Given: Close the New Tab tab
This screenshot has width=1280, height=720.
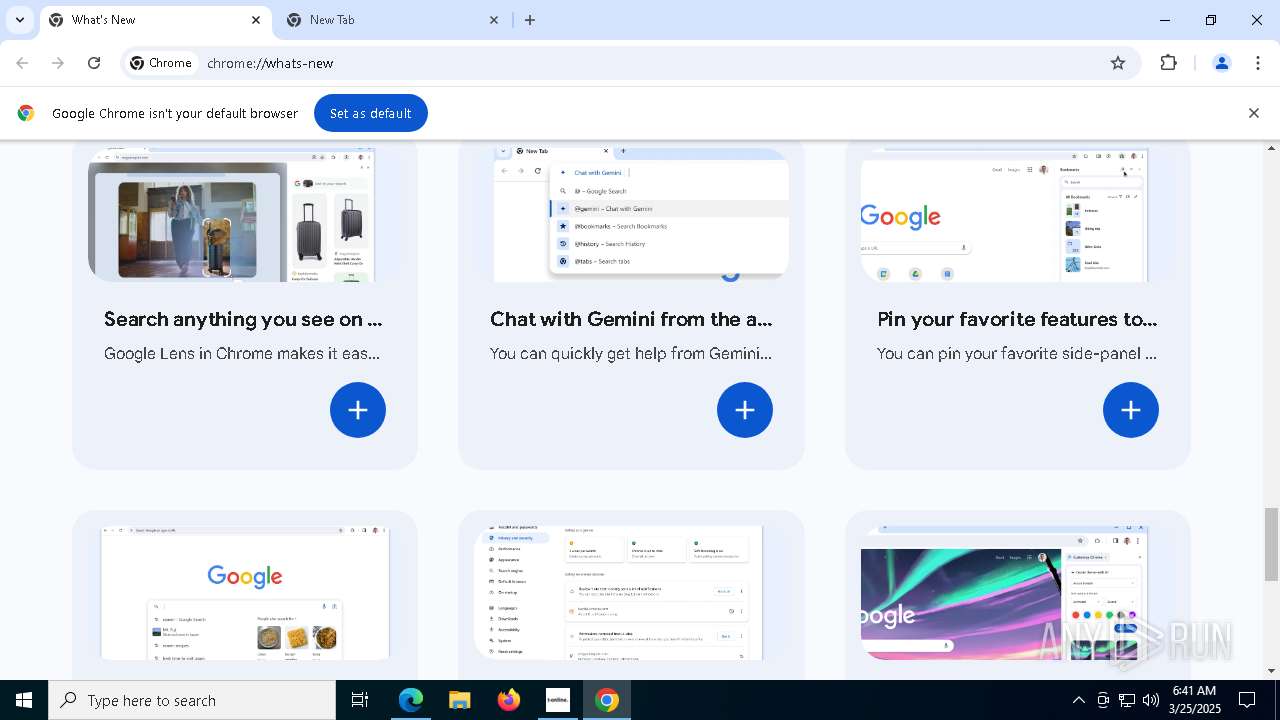Looking at the screenshot, I should pyautogui.click(x=494, y=20).
